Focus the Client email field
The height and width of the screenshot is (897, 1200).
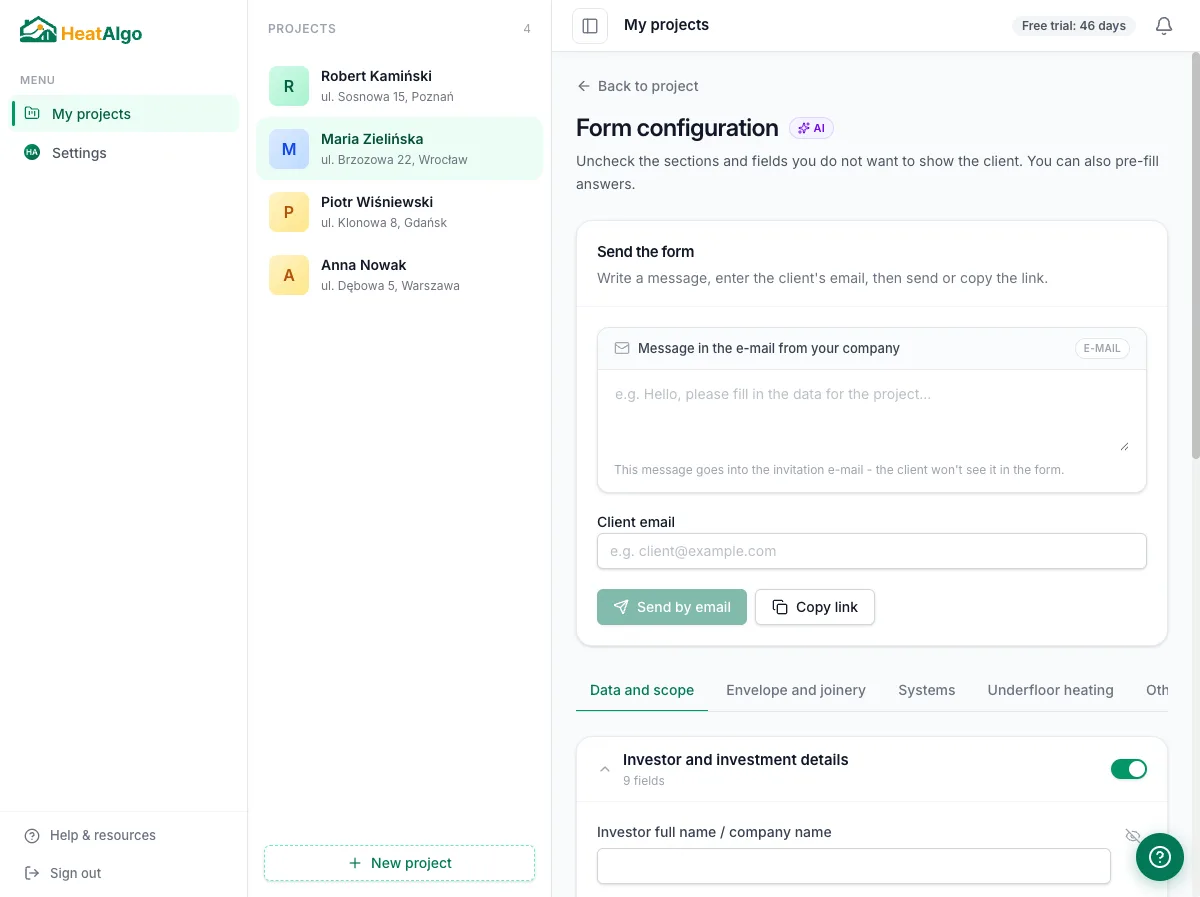click(x=872, y=551)
